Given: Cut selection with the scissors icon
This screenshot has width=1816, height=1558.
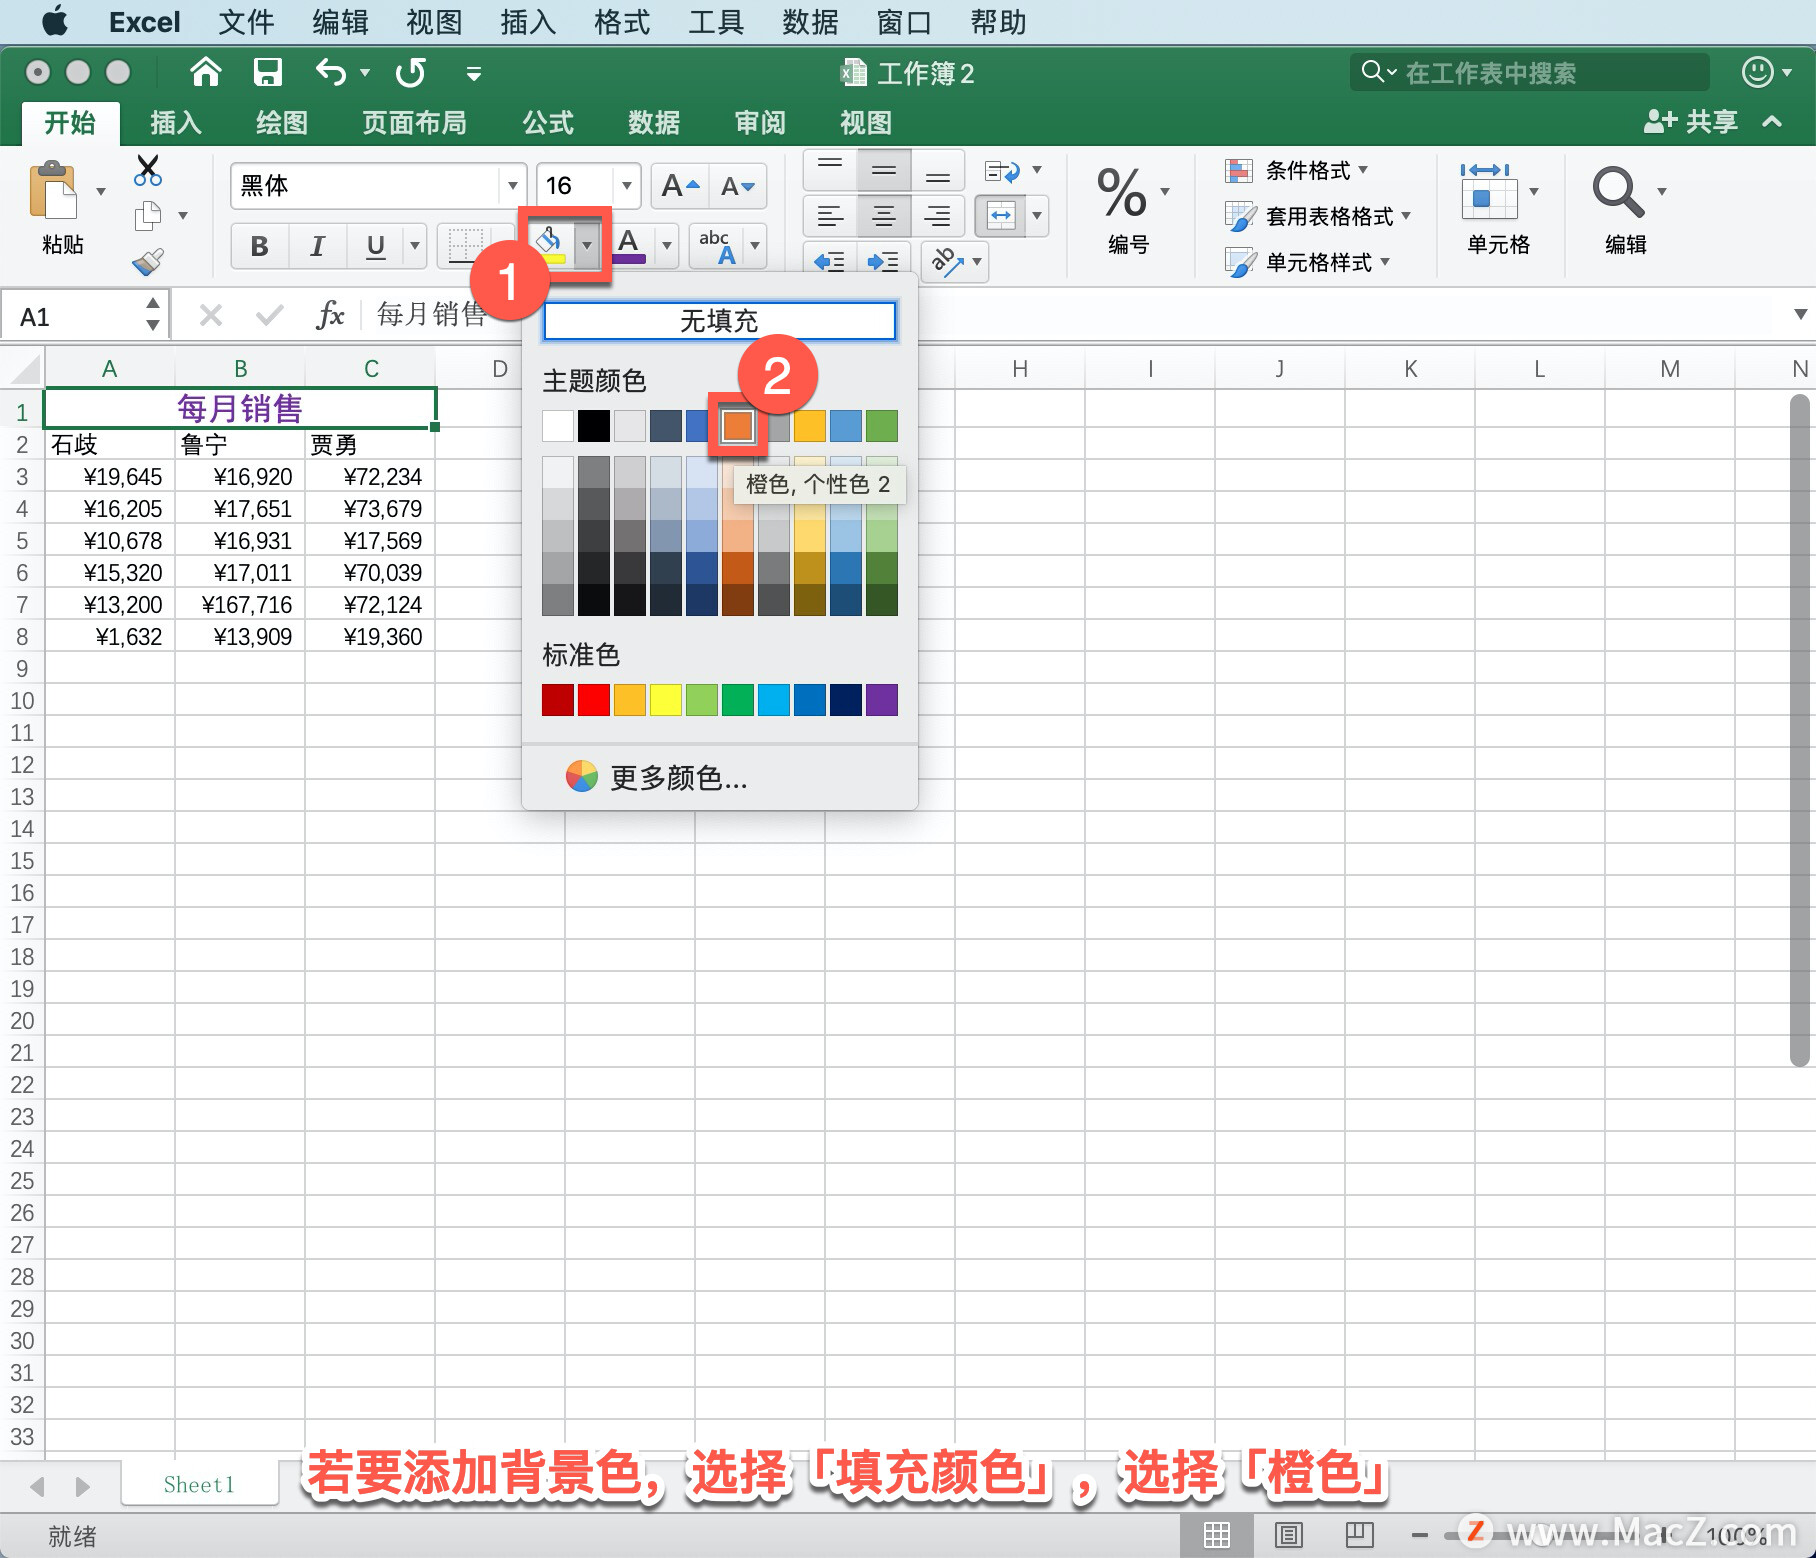Looking at the screenshot, I should [x=147, y=170].
